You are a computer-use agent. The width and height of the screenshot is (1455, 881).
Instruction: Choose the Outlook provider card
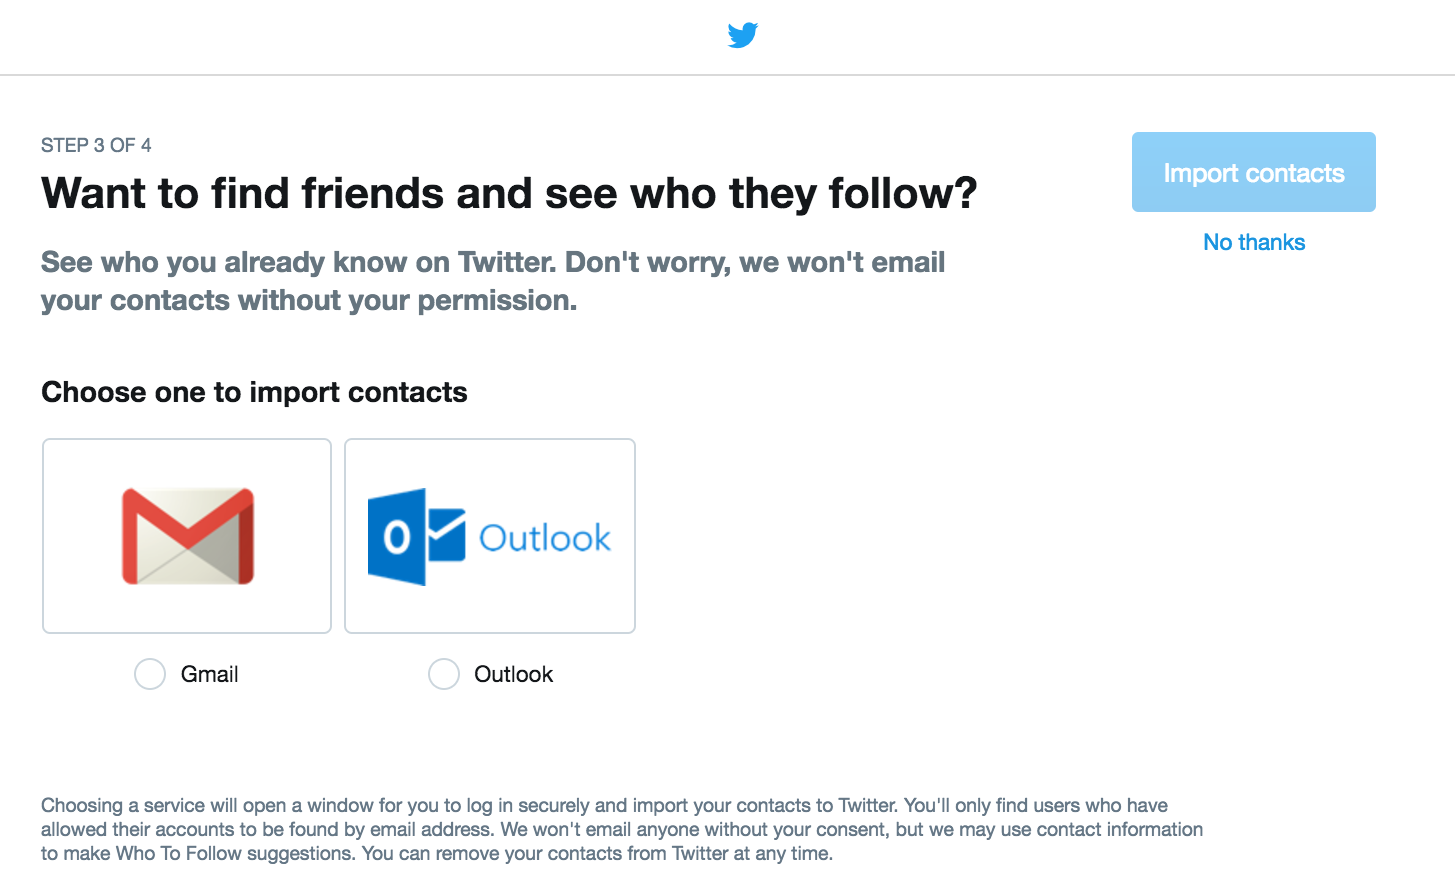coord(490,536)
